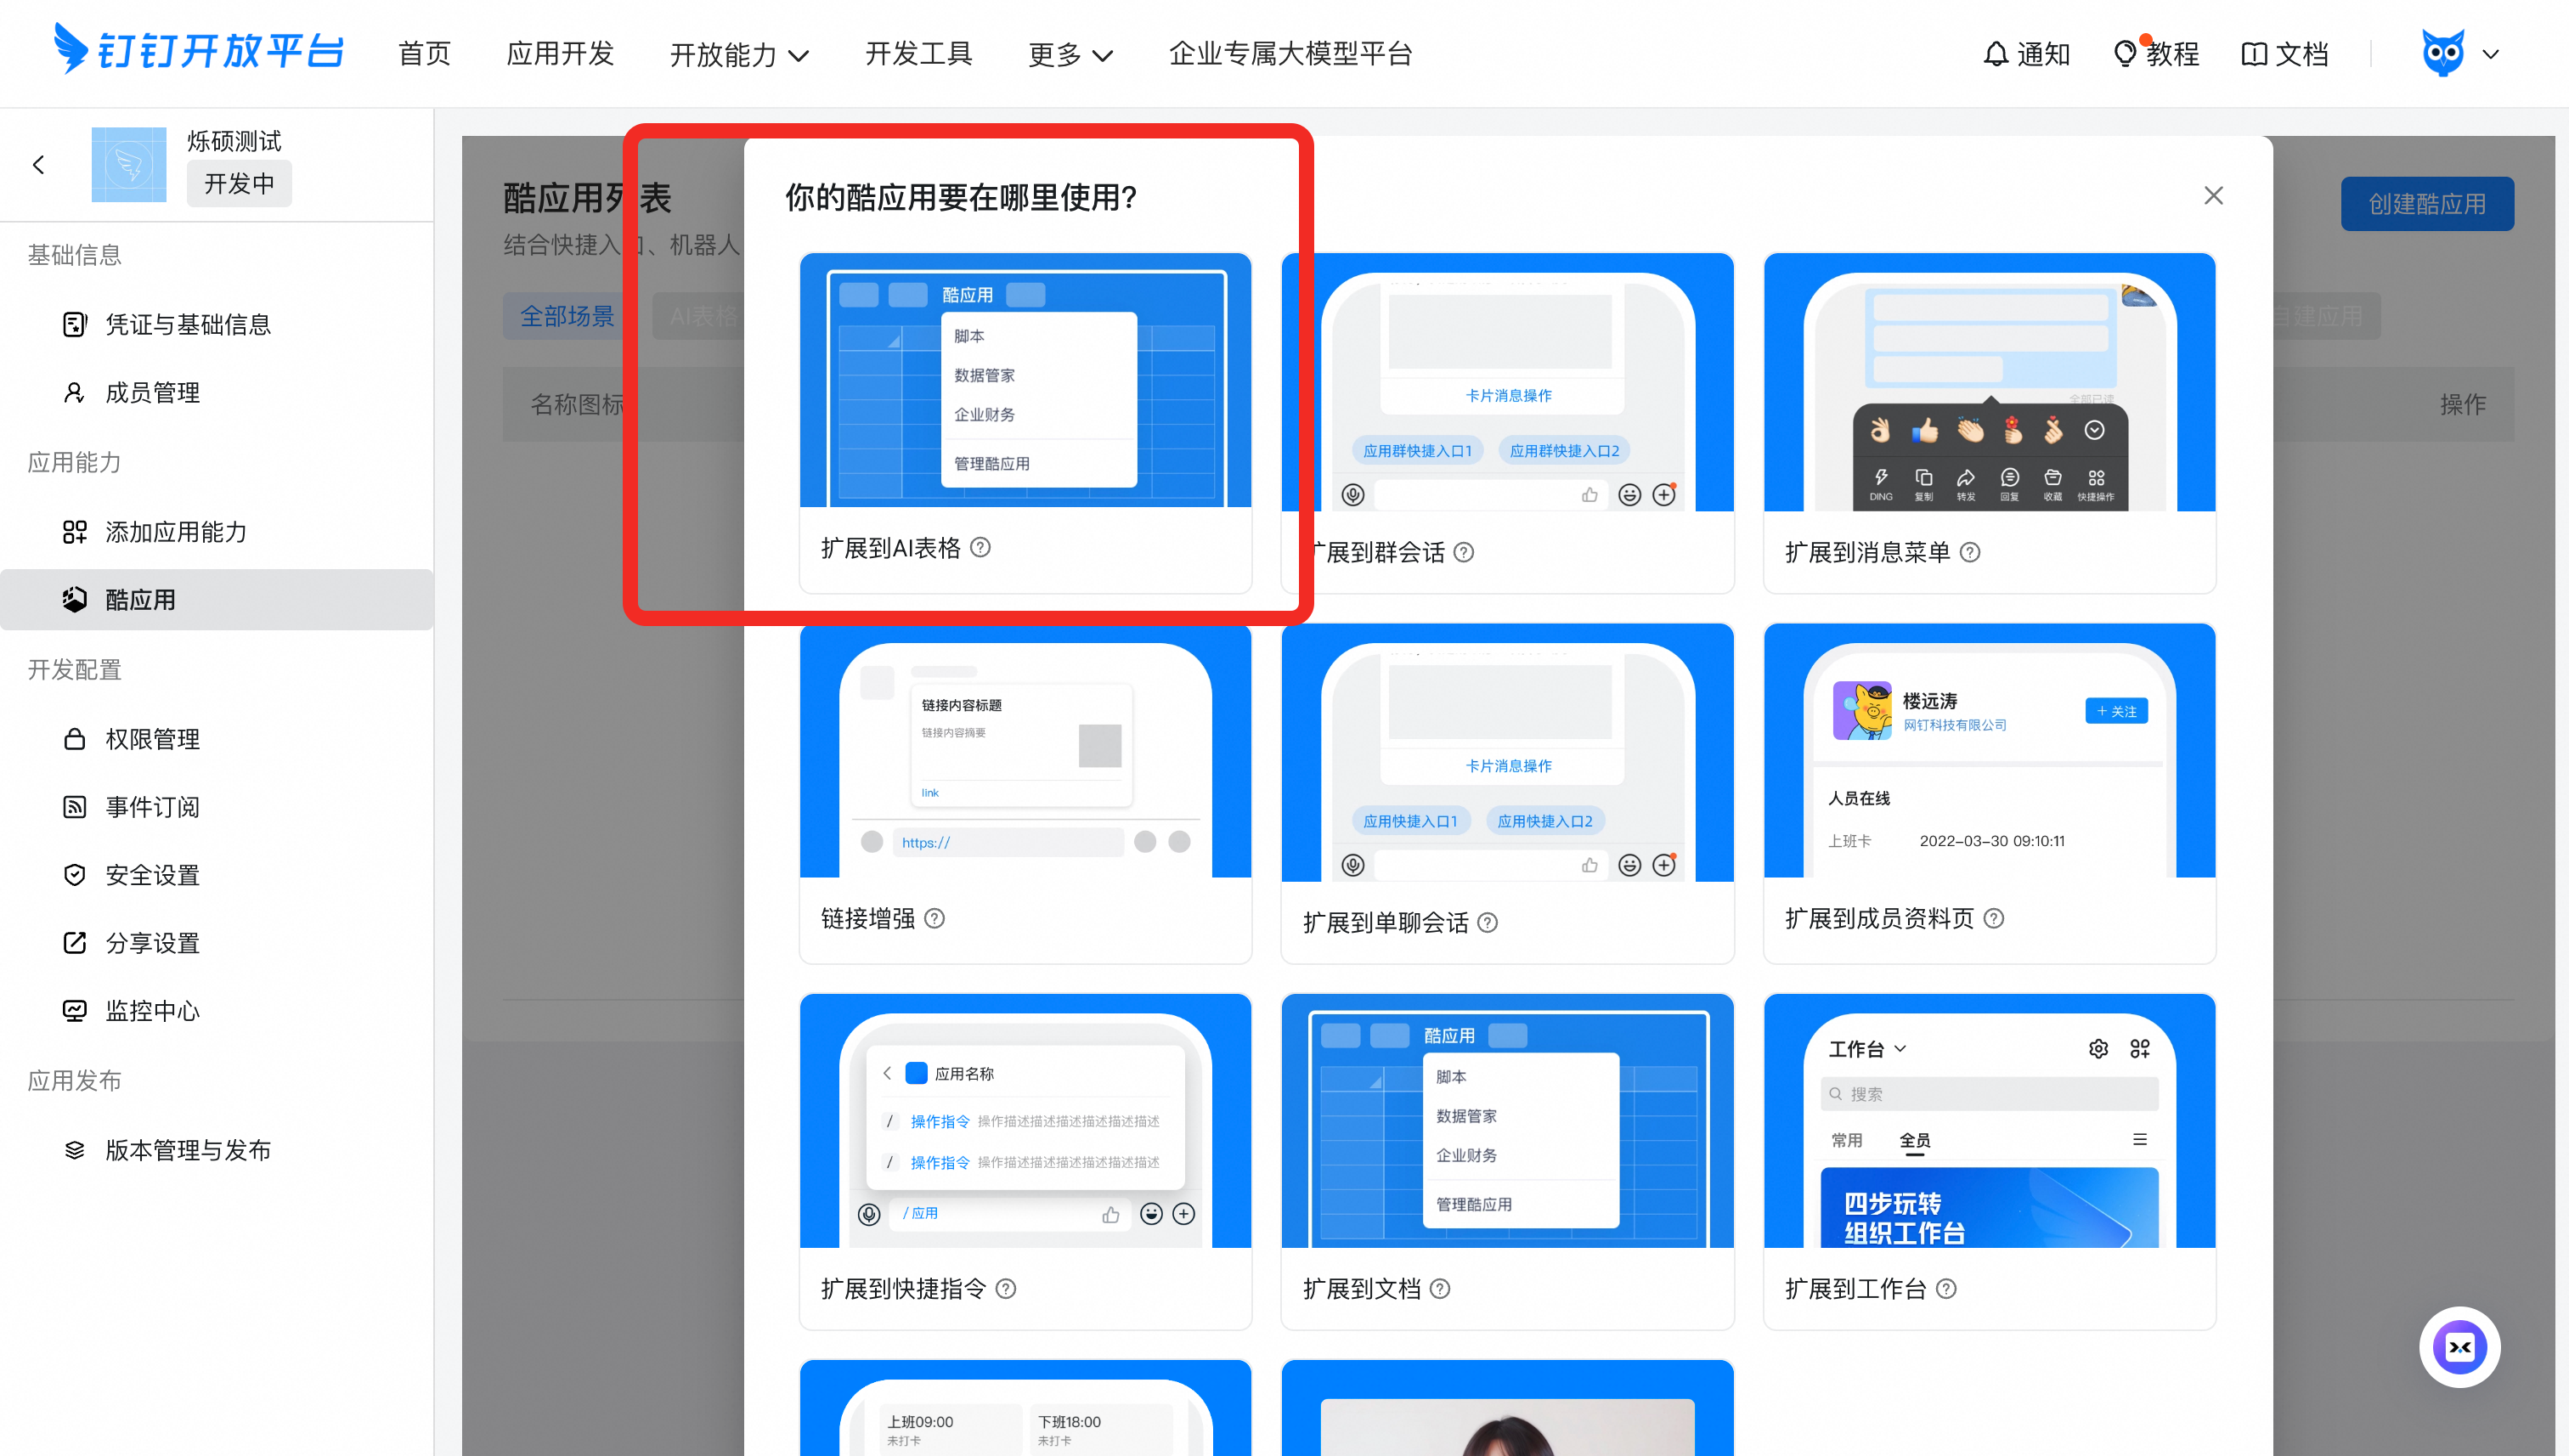Click the 版本管理与发布 layers icon

[75, 1150]
